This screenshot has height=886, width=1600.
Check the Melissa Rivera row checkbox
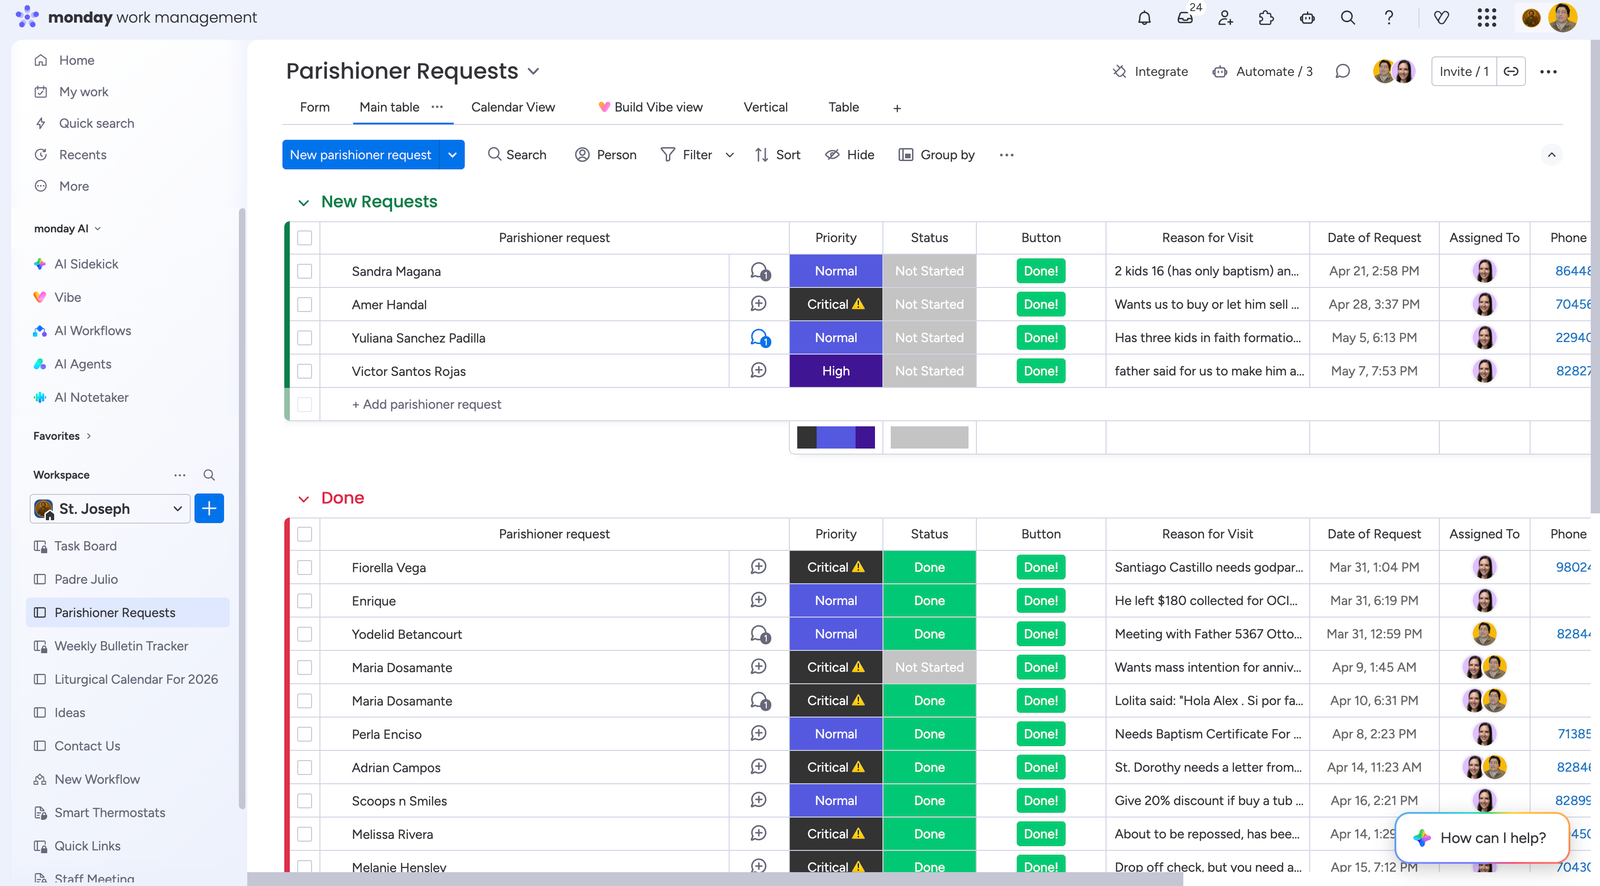305,834
